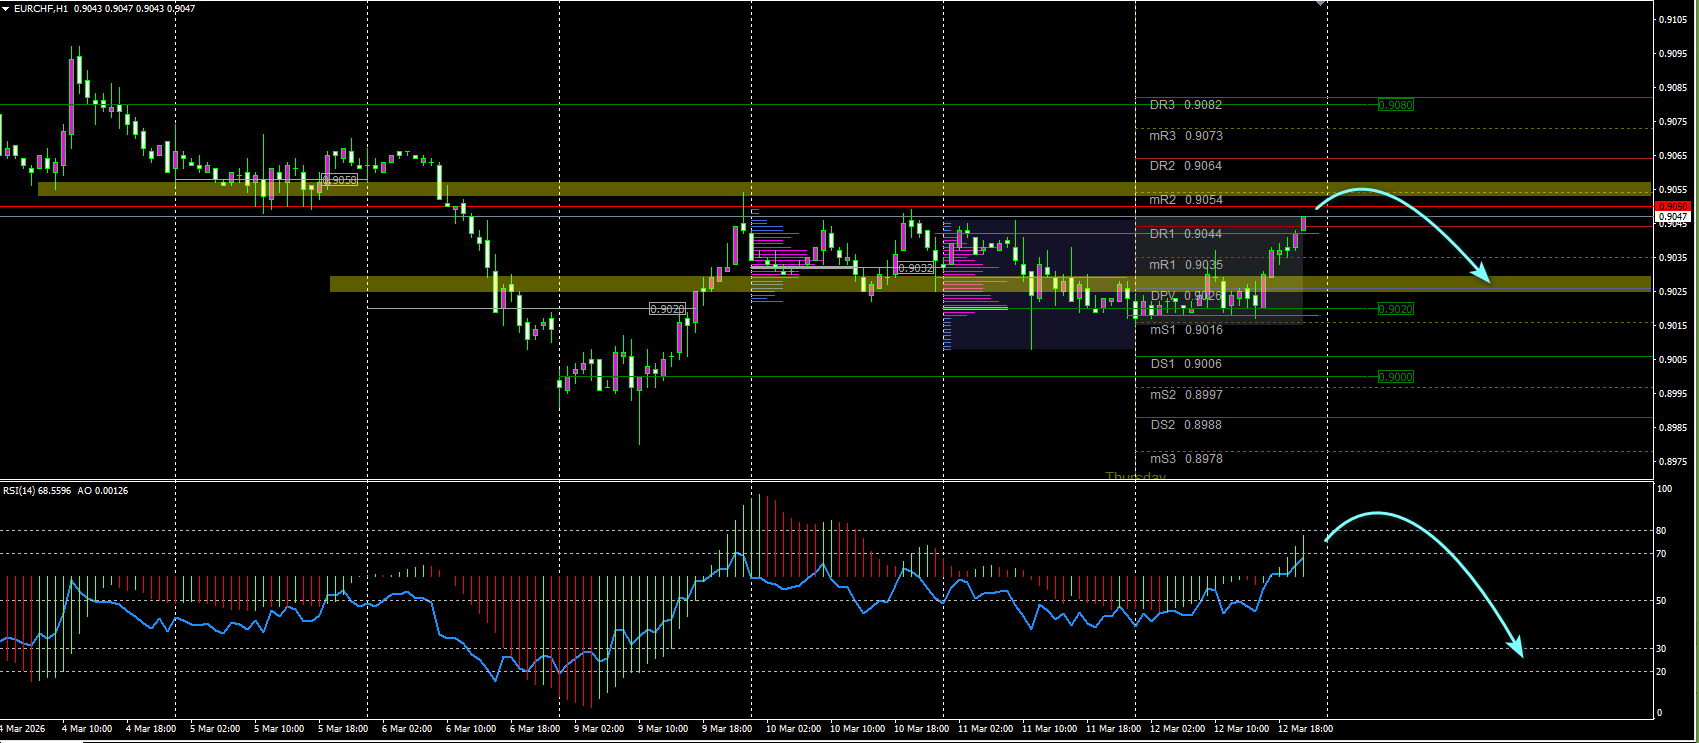Select the white 0.9047 current price tag
Viewport: 1699px width, 743px height.
pos(1673,217)
